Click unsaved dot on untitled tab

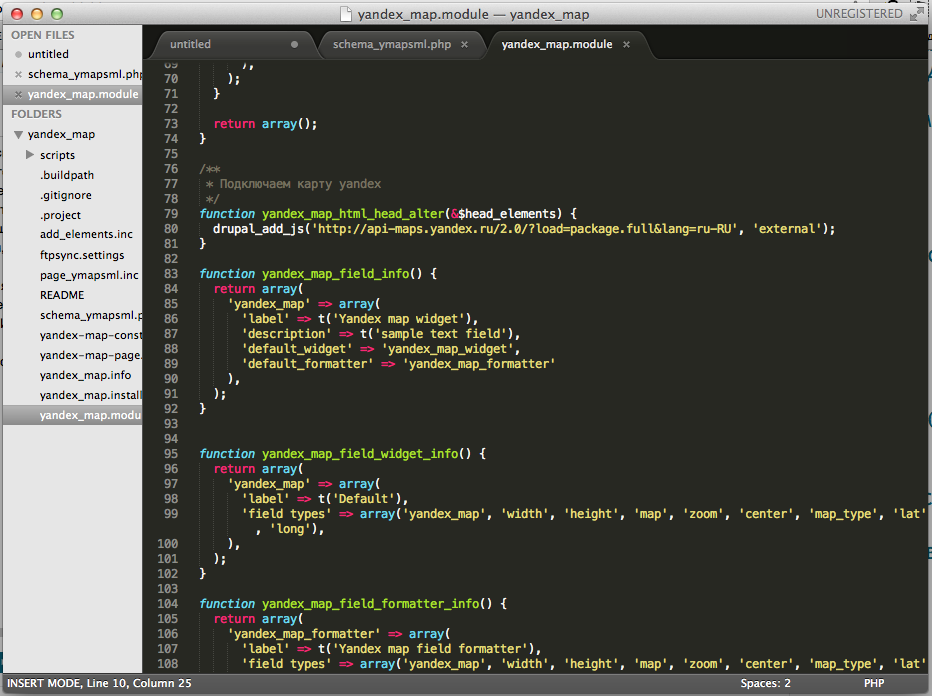[x=294, y=45]
